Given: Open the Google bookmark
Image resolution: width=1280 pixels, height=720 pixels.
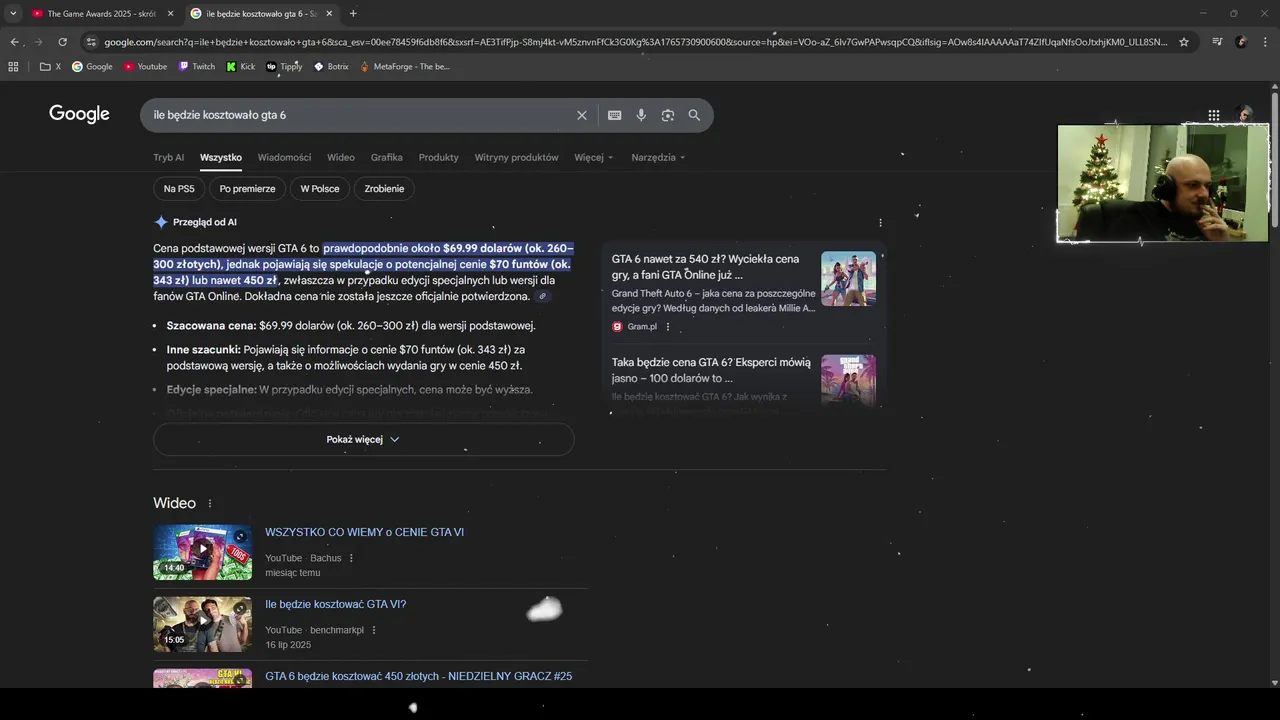Looking at the screenshot, I should [92, 67].
